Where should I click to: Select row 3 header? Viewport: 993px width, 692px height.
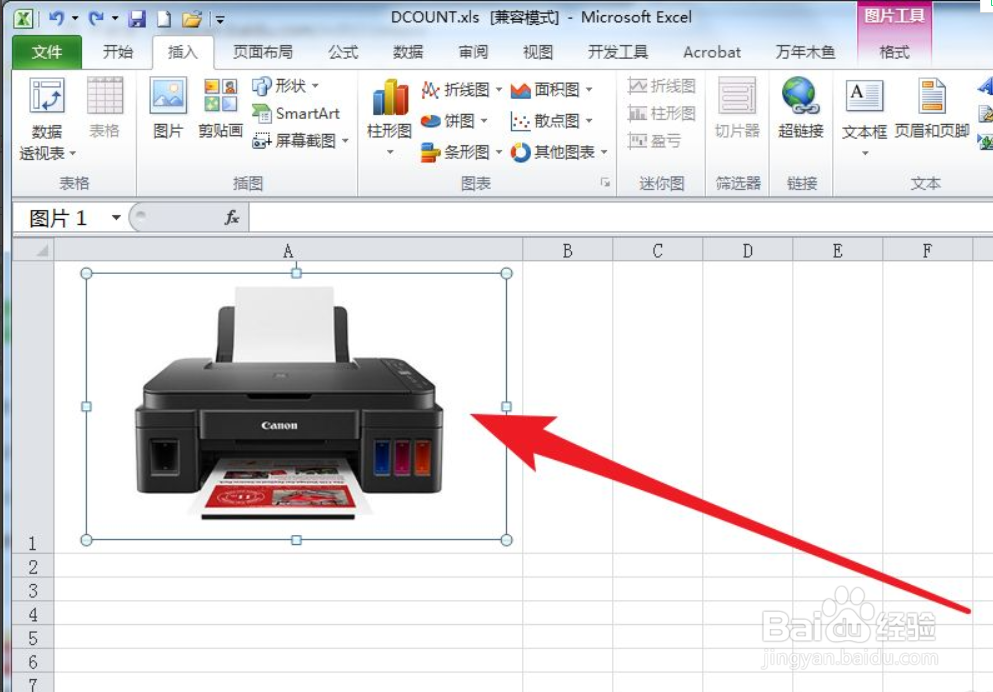tap(33, 589)
